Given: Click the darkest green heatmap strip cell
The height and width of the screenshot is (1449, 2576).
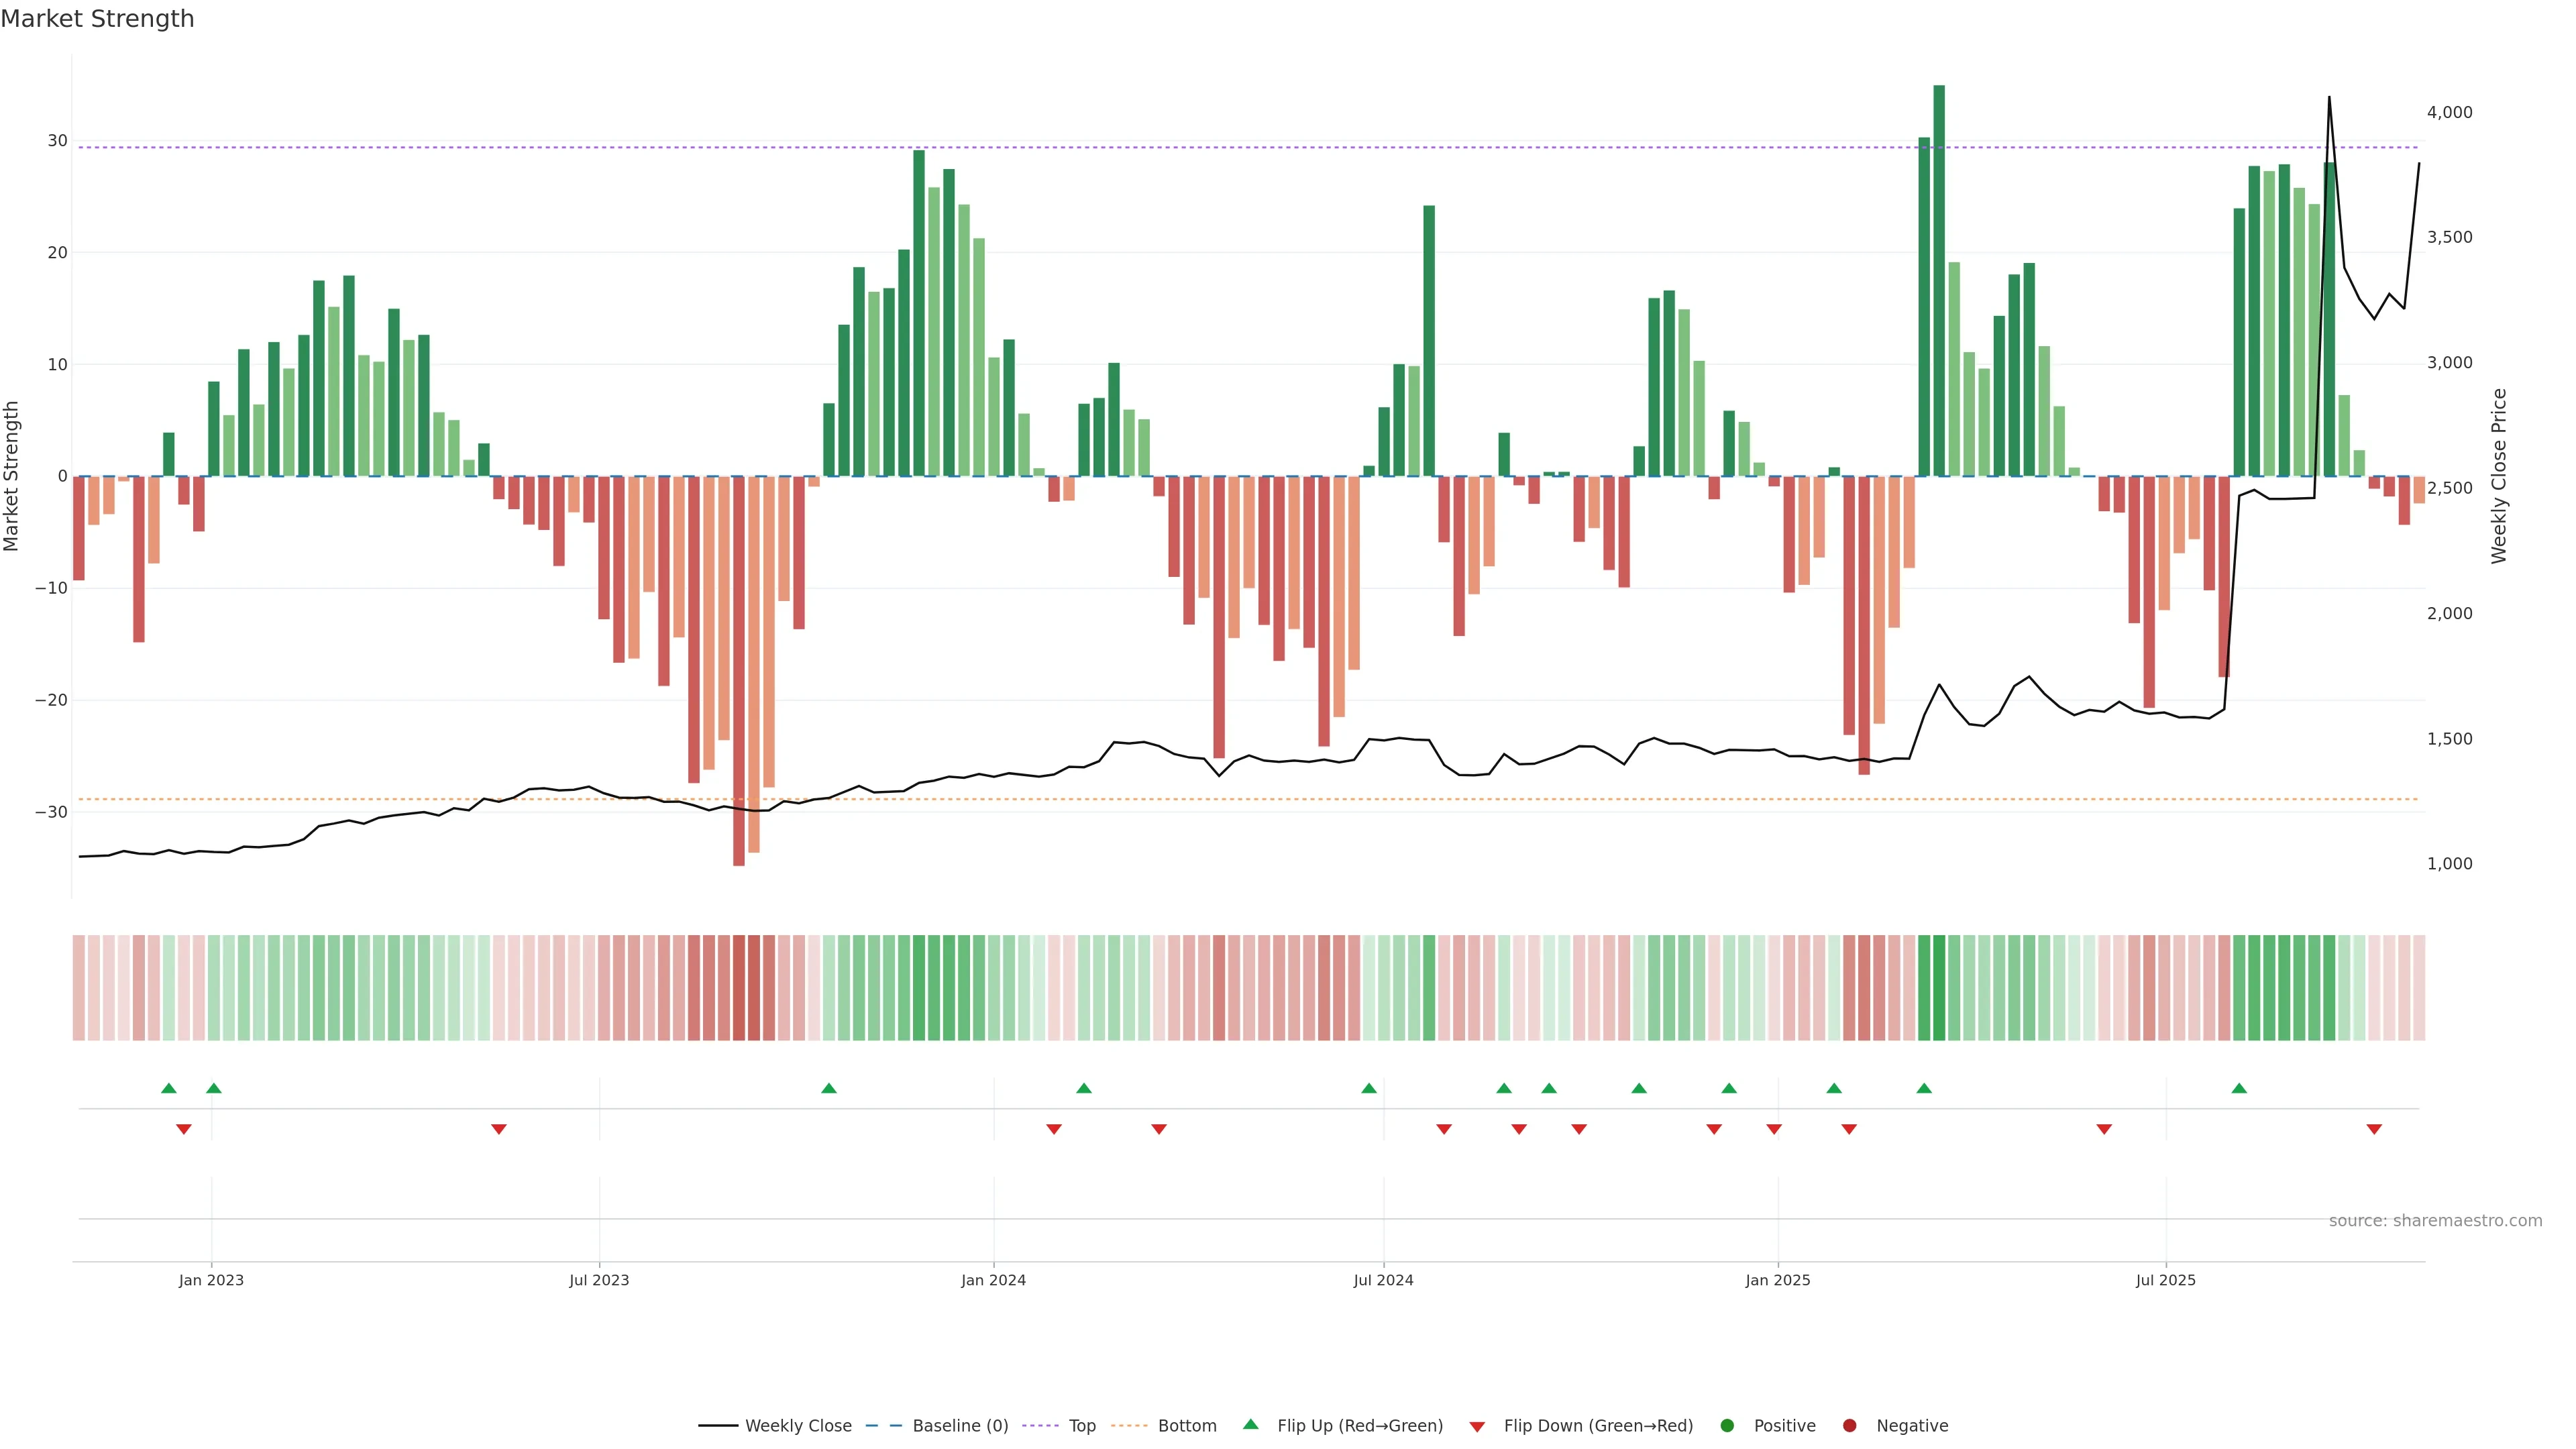Looking at the screenshot, I should [1939, 988].
